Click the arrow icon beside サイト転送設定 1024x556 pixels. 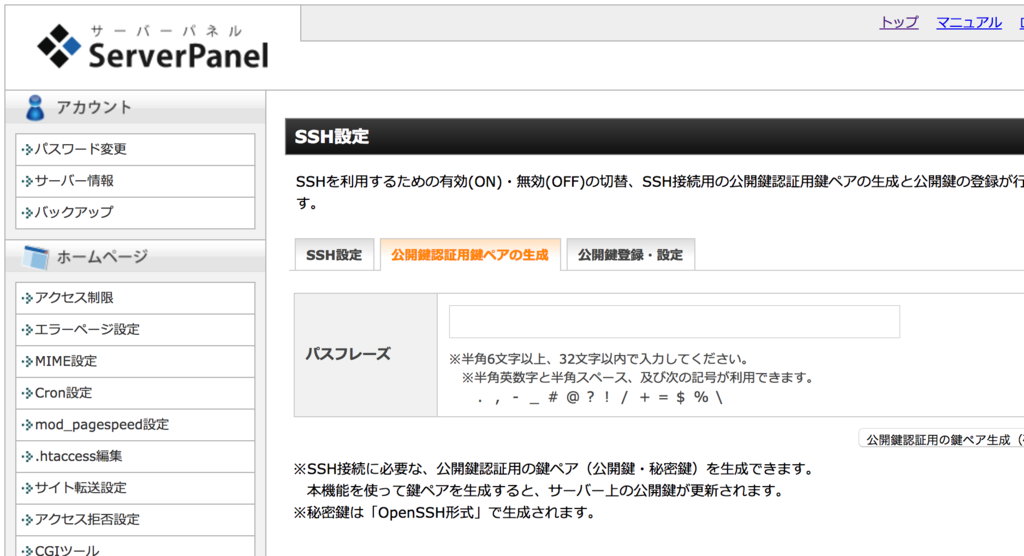click(27, 488)
